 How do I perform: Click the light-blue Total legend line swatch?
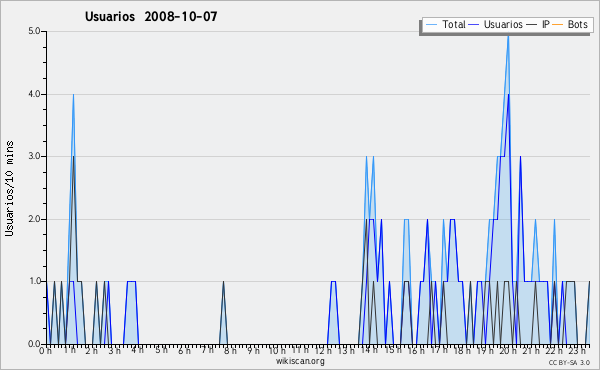pyautogui.click(x=431, y=25)
